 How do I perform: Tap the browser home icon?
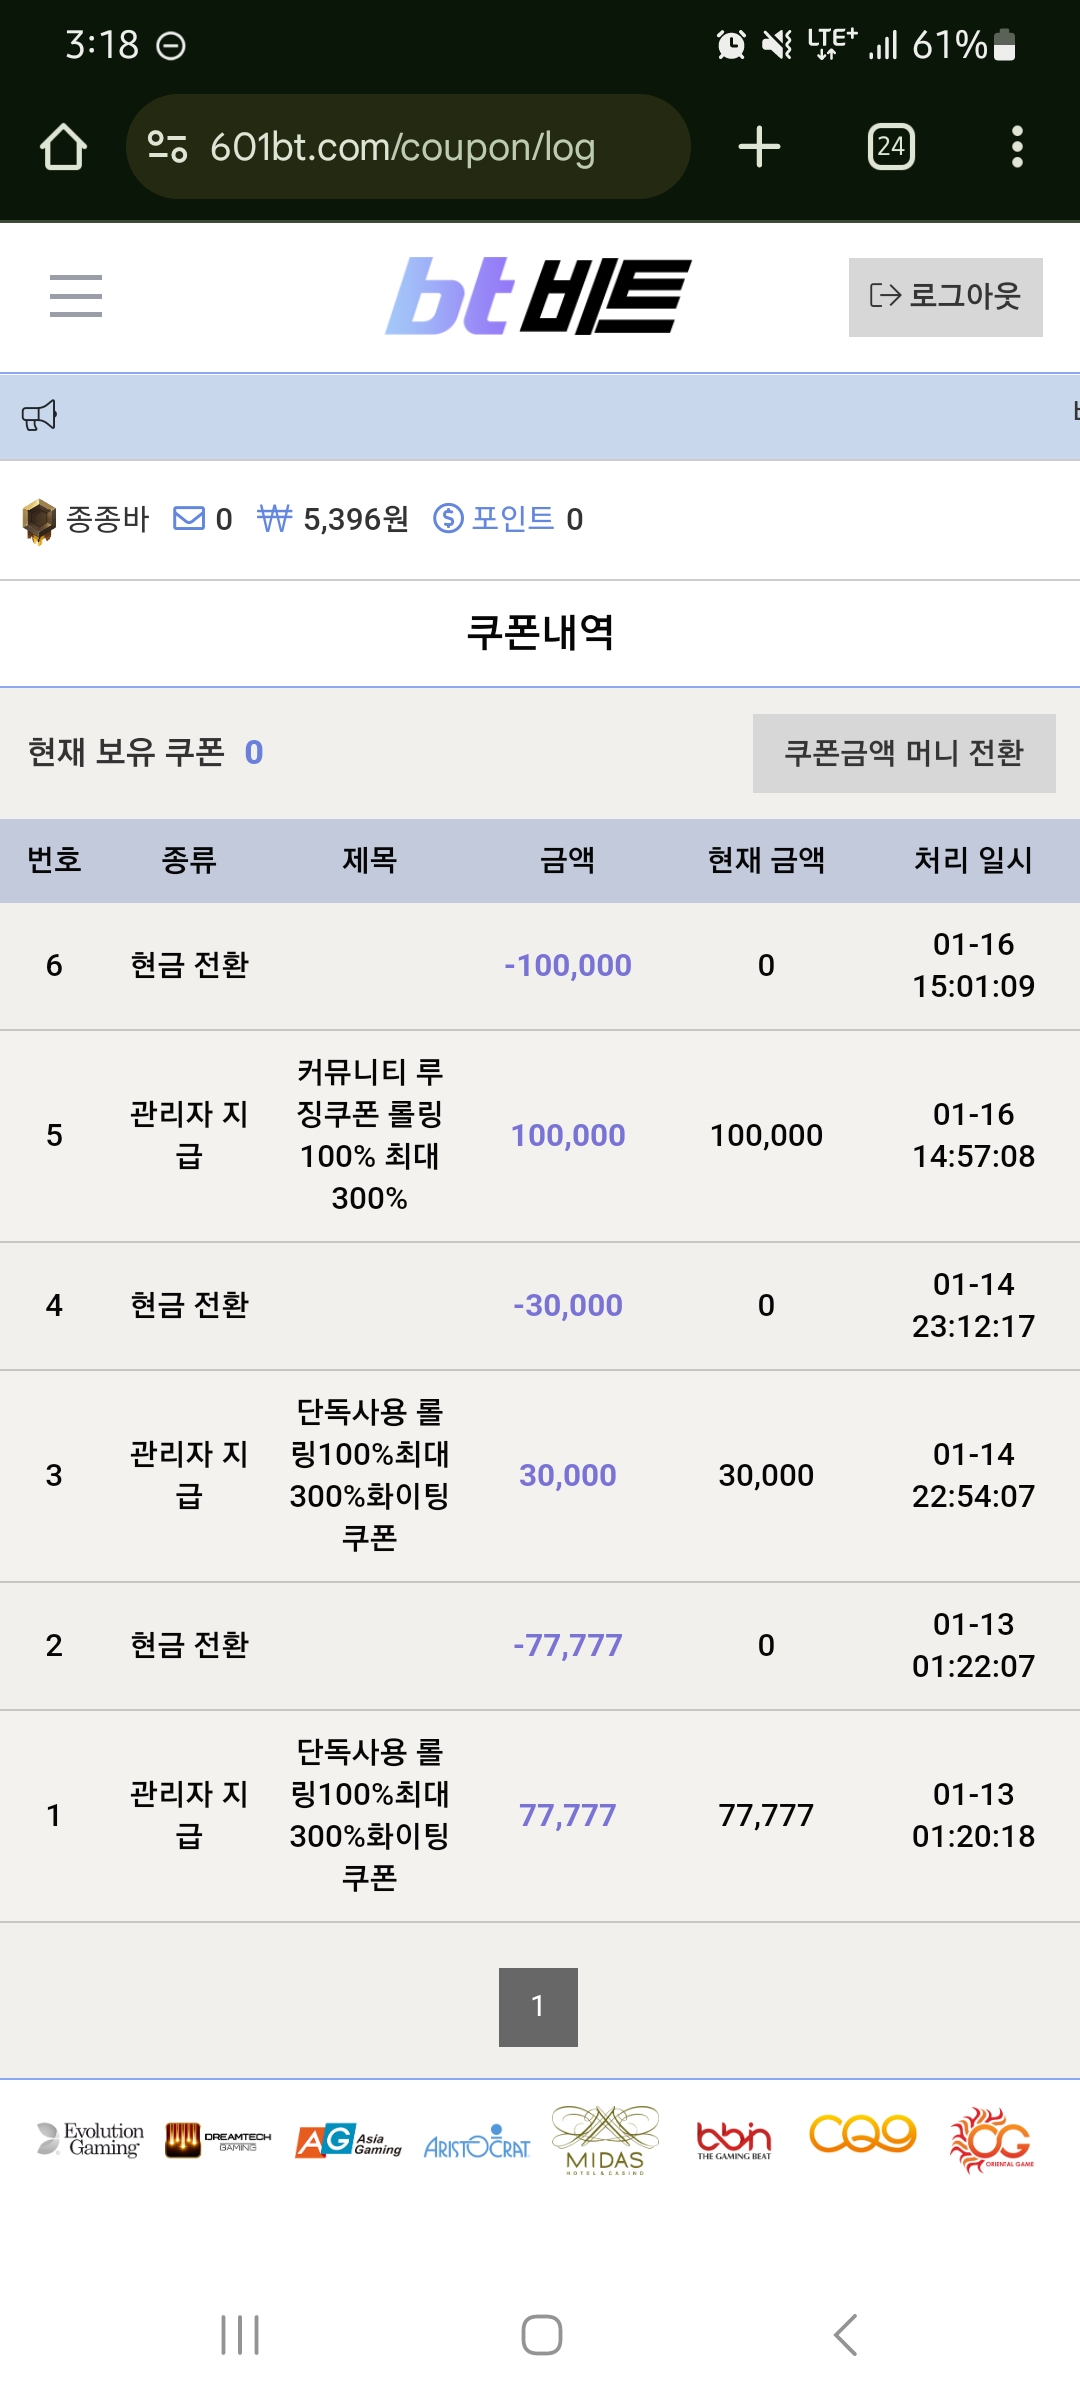coord(63,147)
